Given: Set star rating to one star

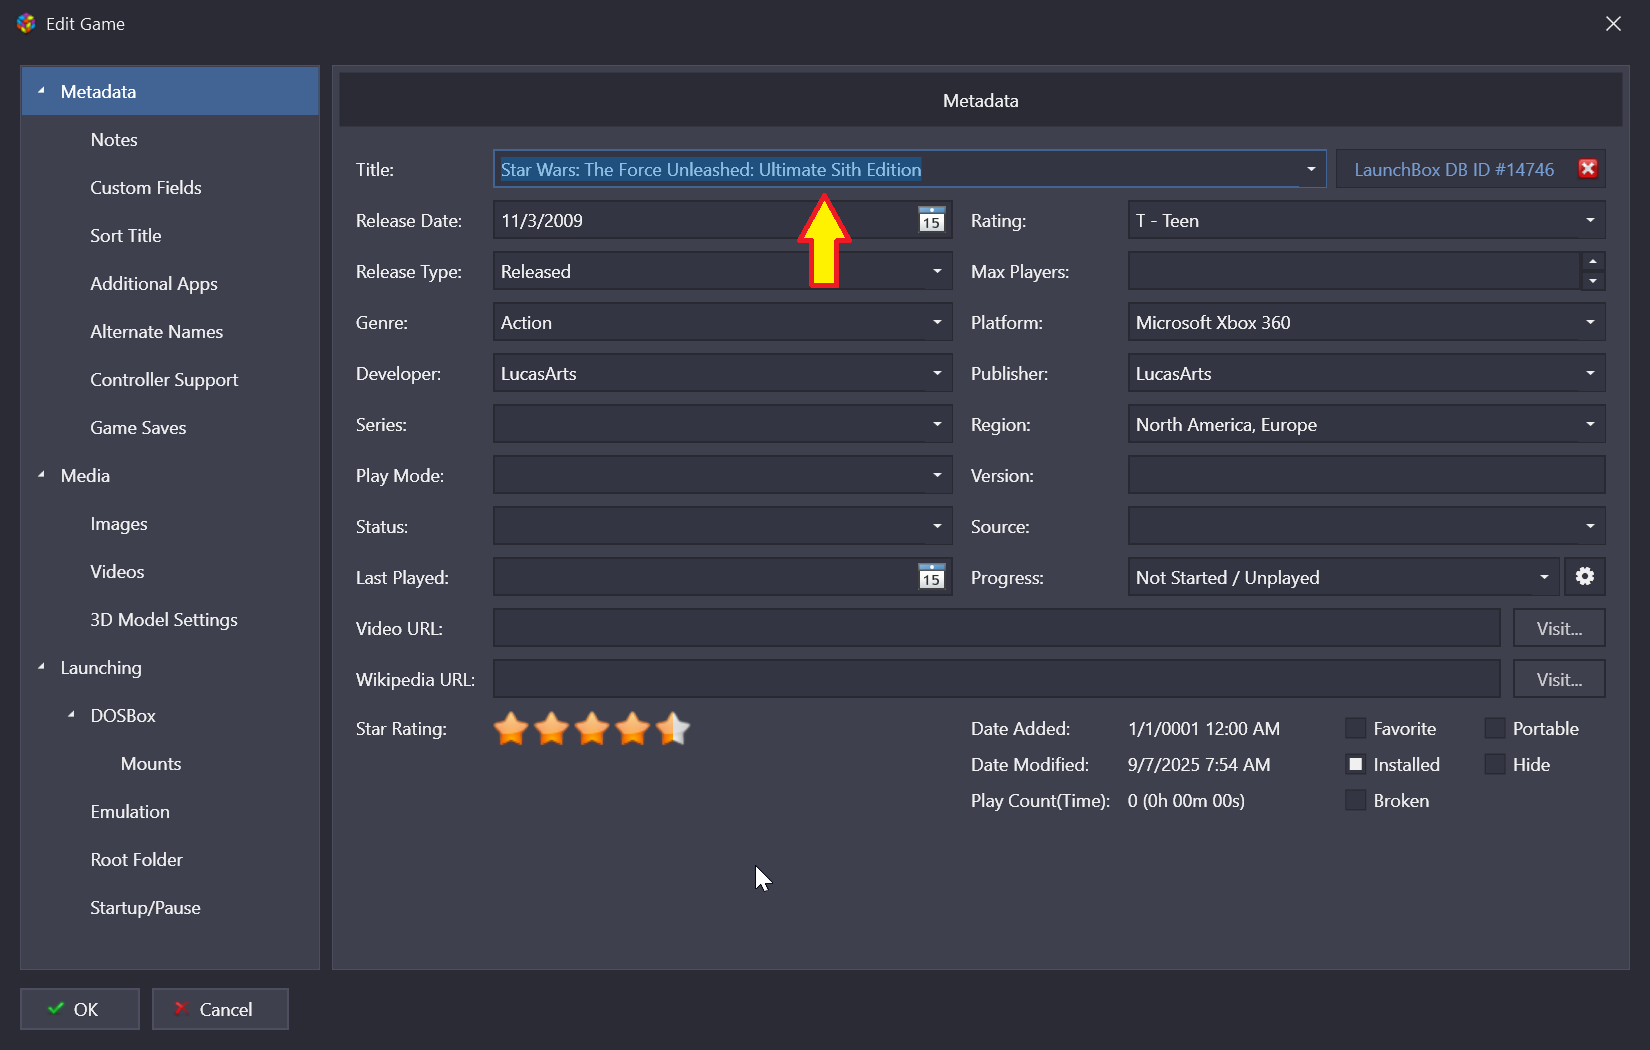Looking at the screenshot, I should 511,729.
